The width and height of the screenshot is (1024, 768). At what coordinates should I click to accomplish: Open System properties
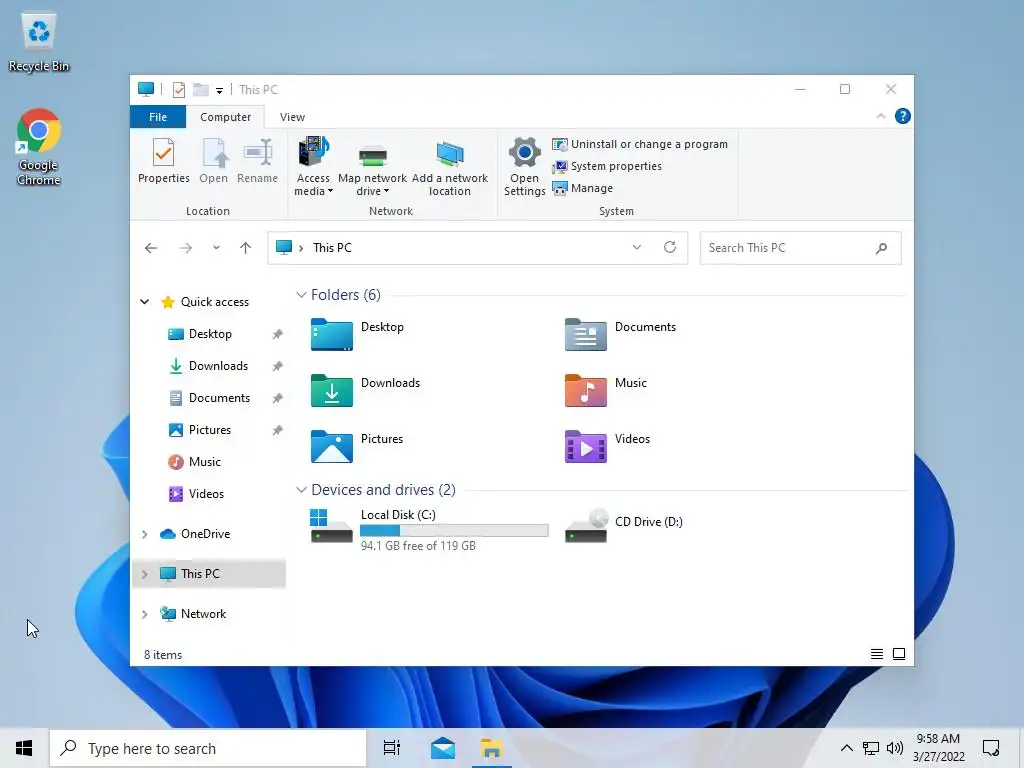607,167
